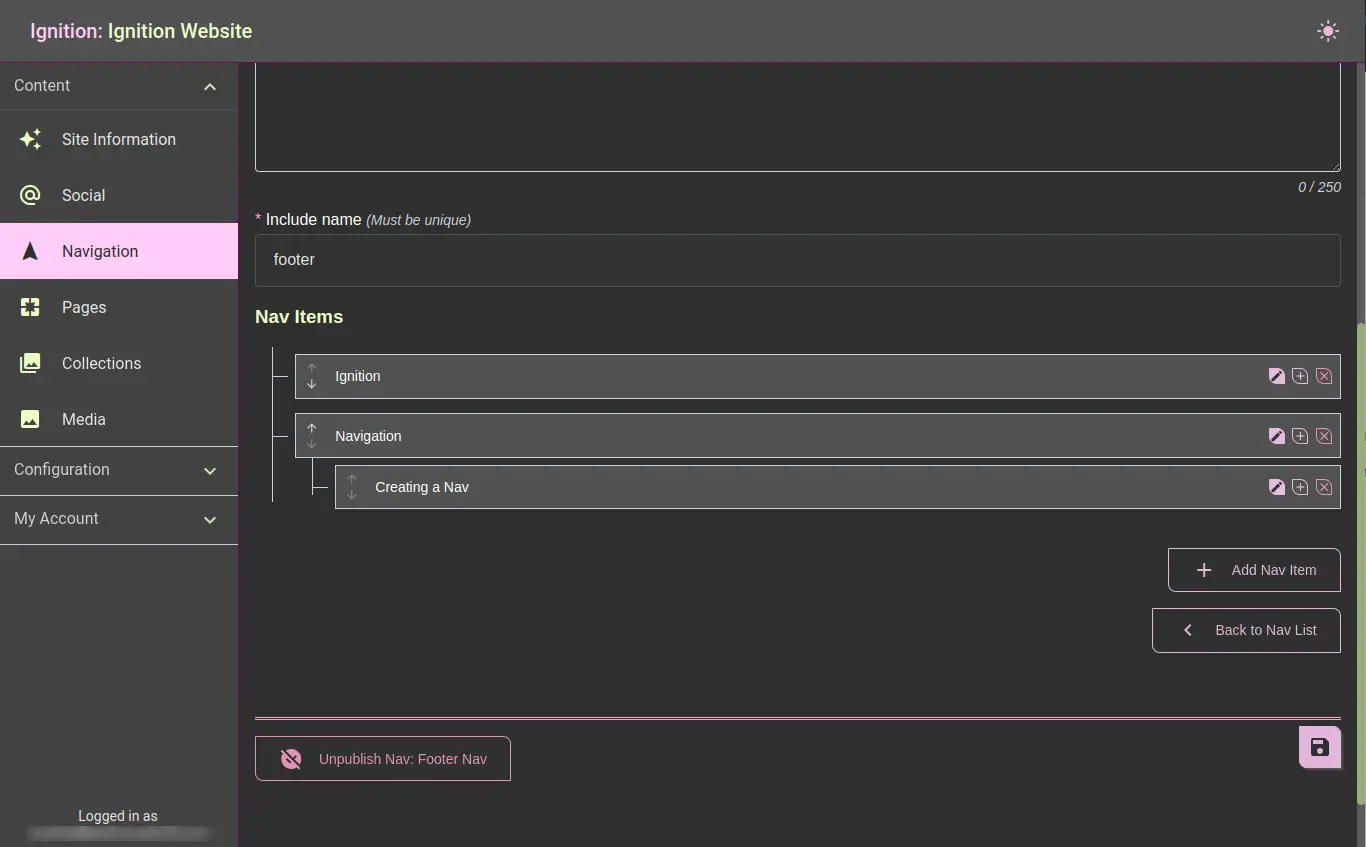Viewport: 1366px width, 847px height.
Task: Select the Ignition nav item row label
Action: coord(358,376)
